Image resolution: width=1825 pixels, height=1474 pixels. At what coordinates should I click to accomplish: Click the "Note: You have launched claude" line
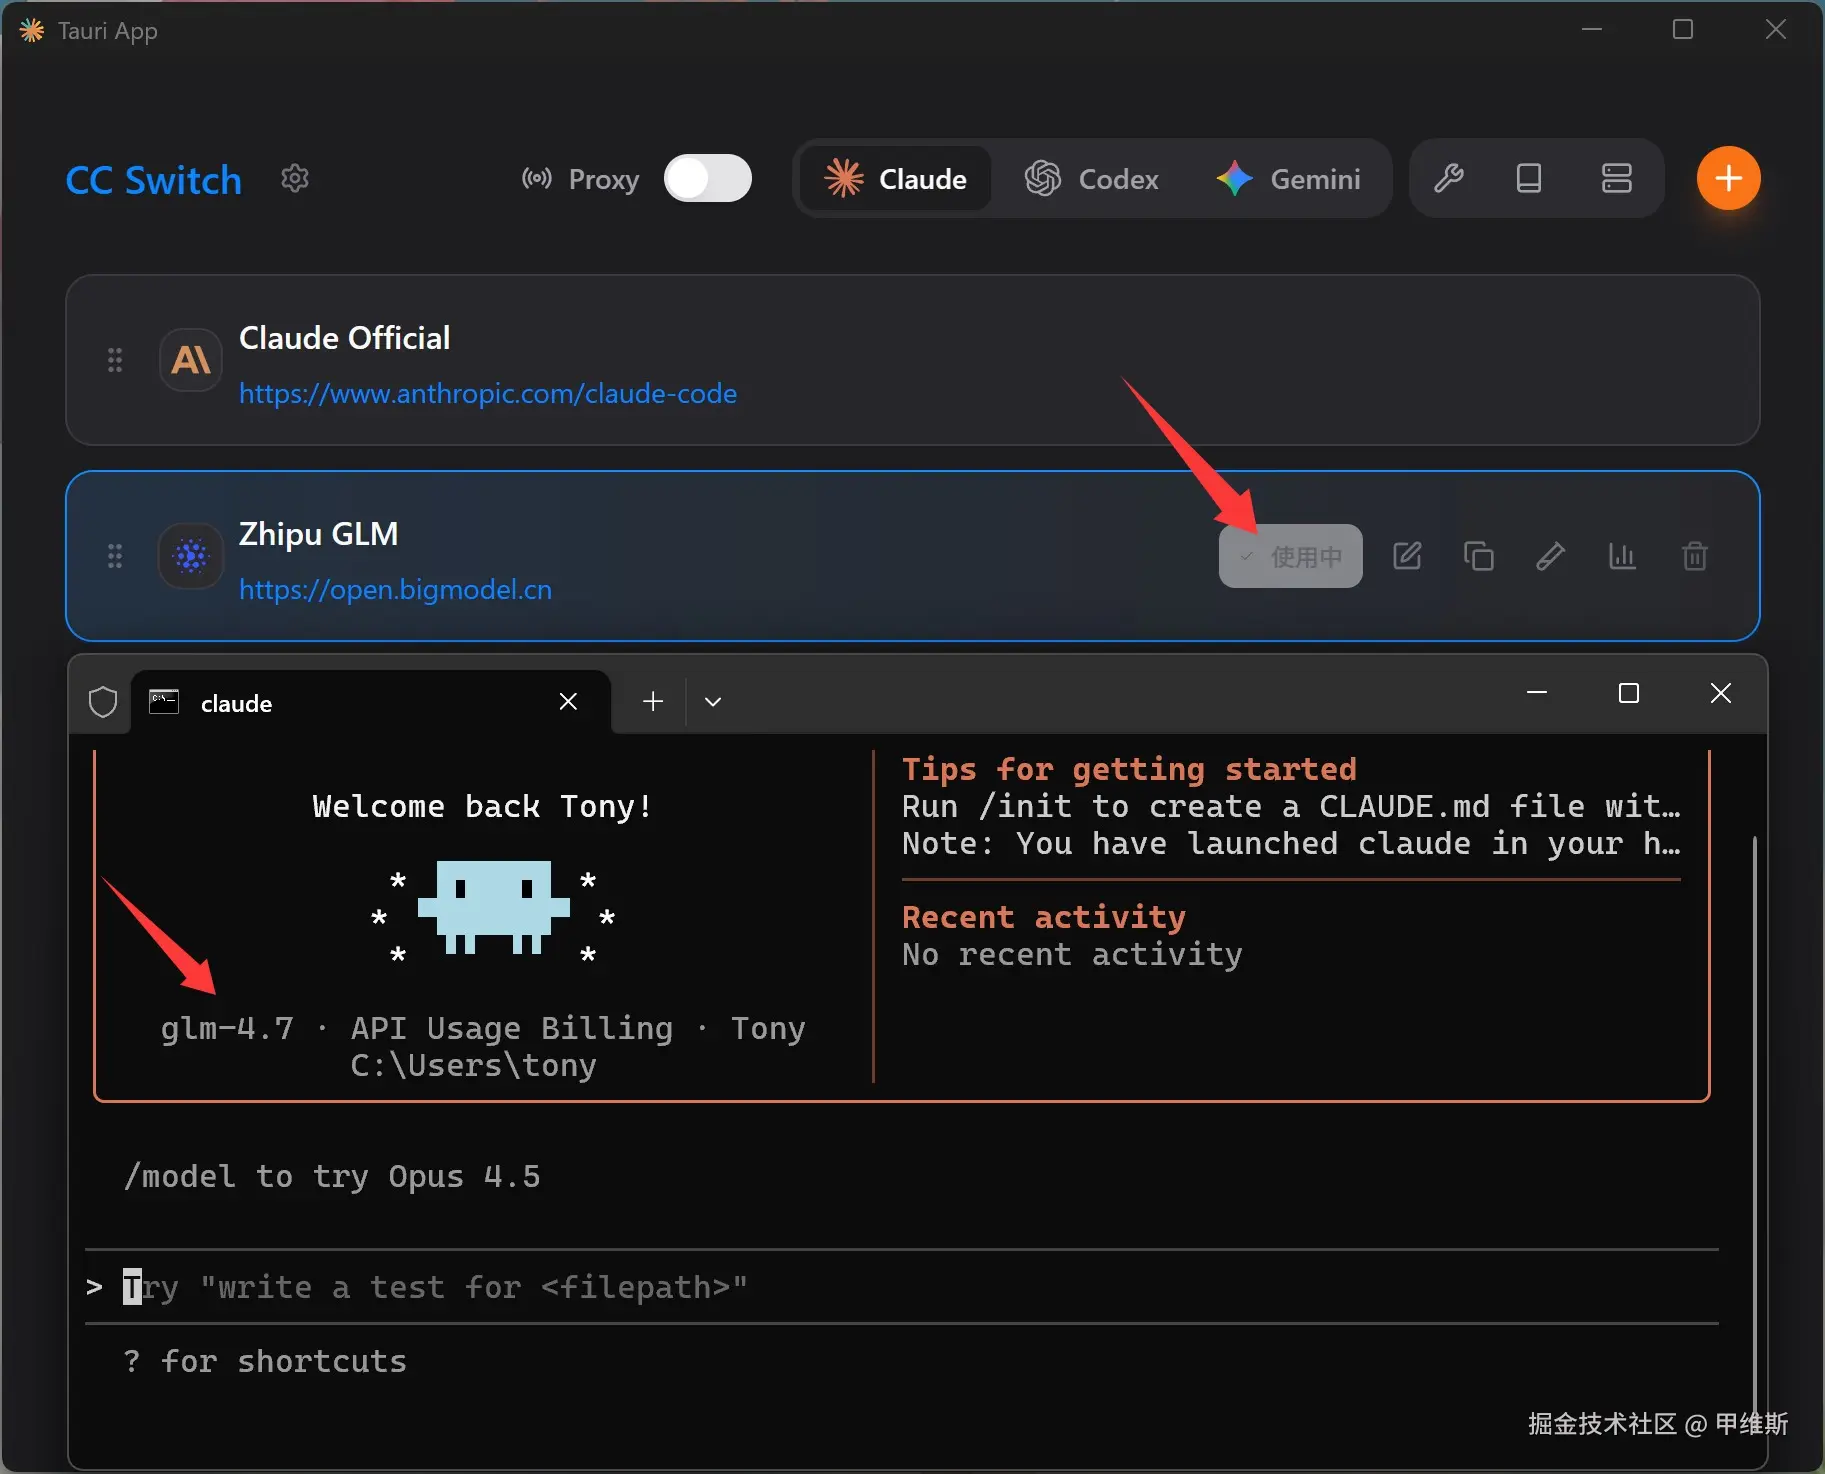1291,844
